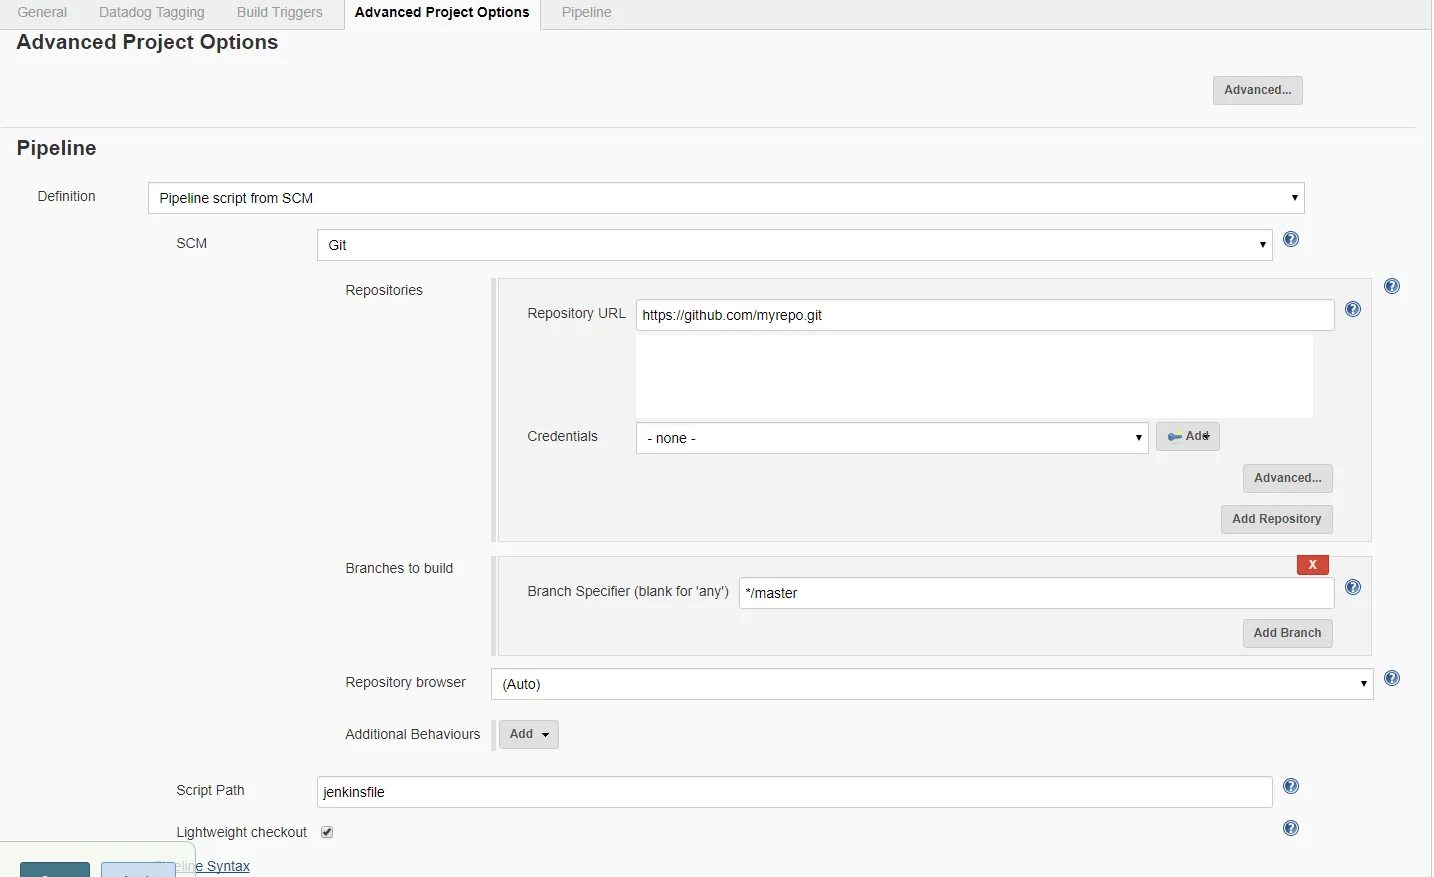Open the Datadog Tagging tab
The height and width of the screenshot is (877, 1434).
point(152,13)
